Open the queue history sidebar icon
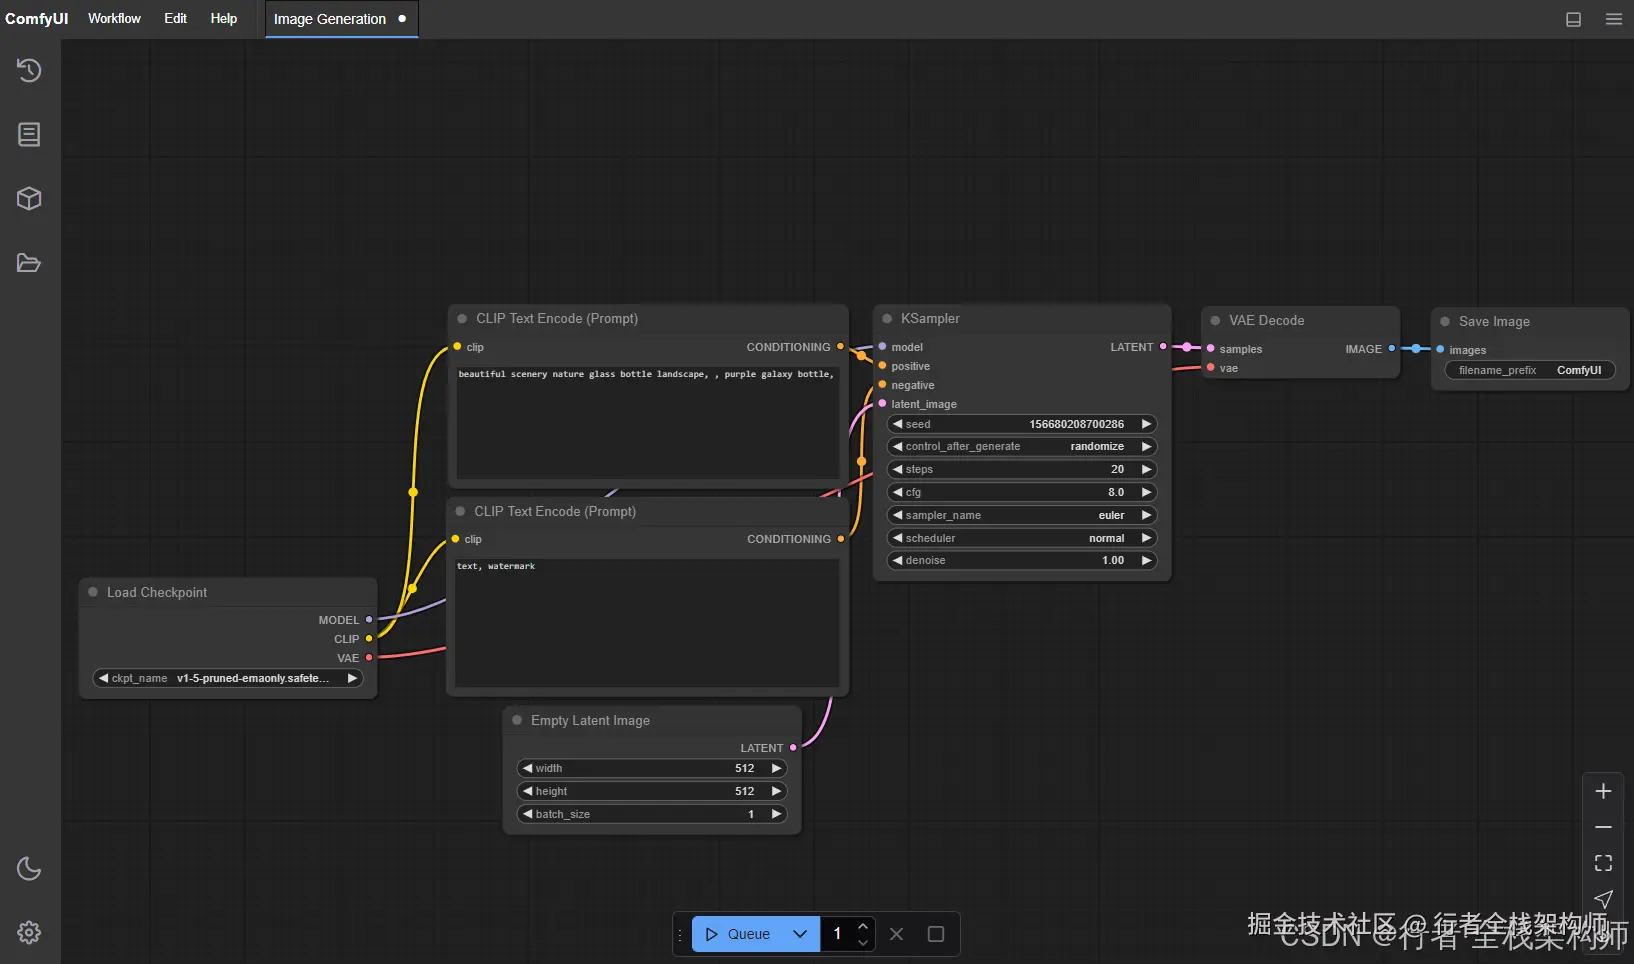 [29, 70]
